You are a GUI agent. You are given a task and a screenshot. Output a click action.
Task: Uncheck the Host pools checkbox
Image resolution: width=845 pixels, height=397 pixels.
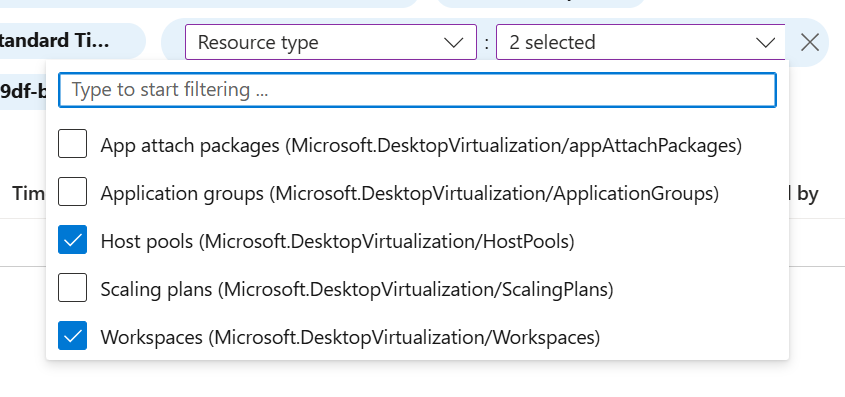(x=72, y=240)
